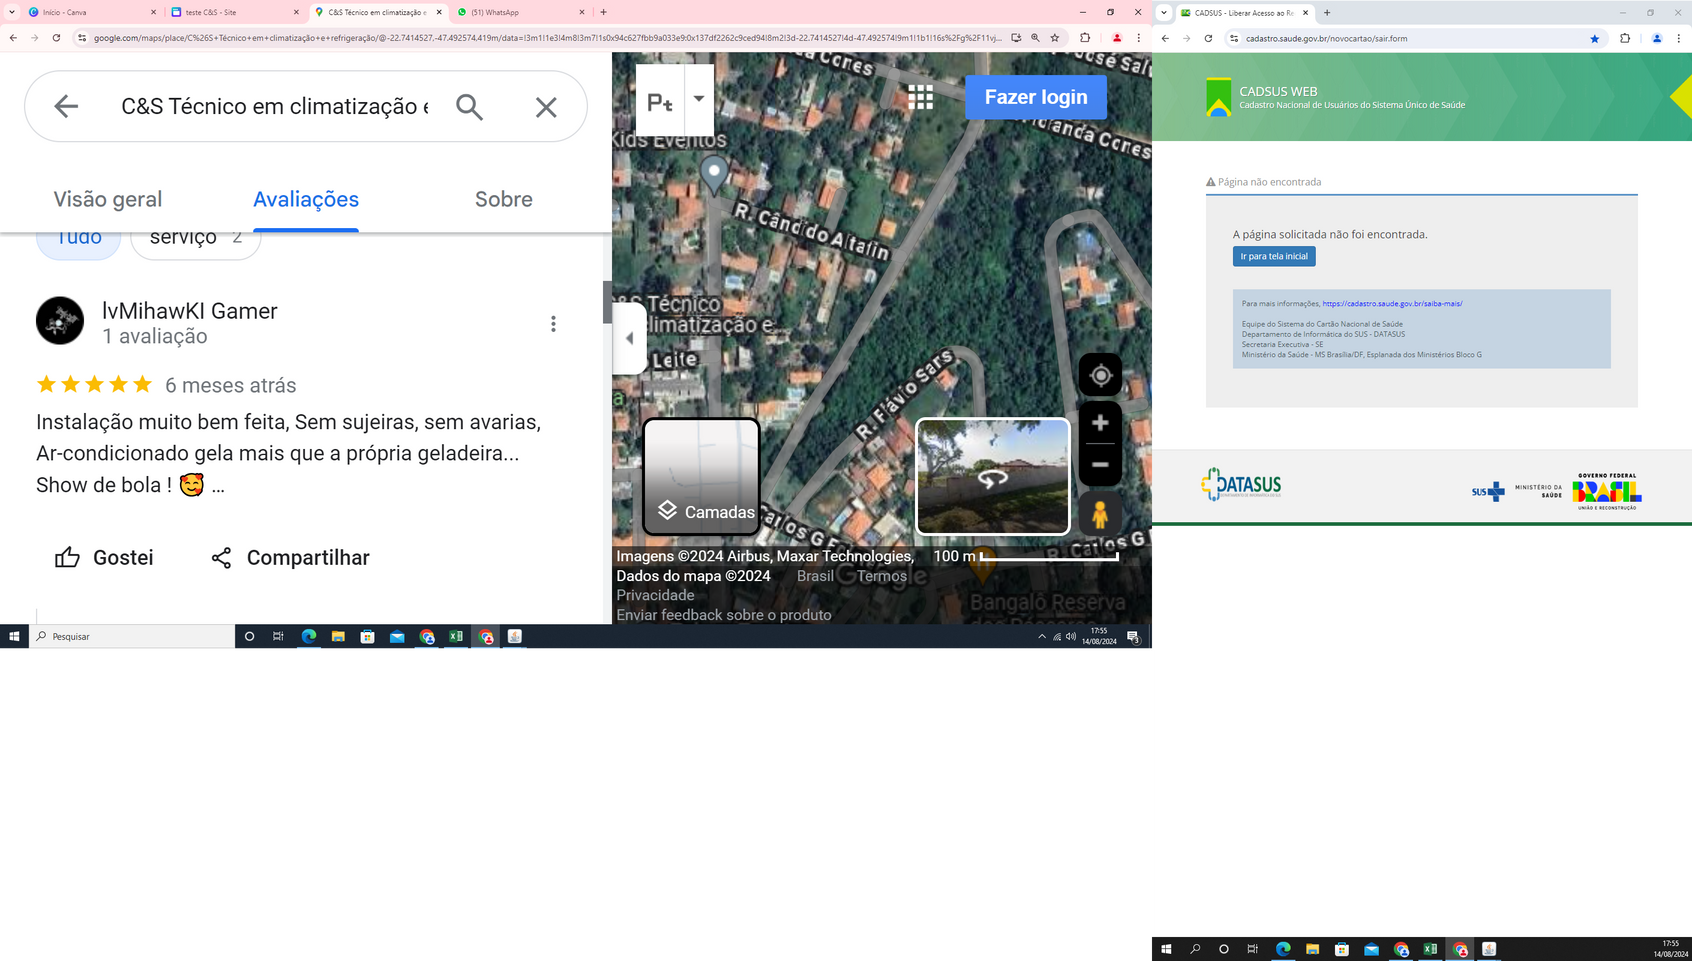Open File Explorer from the left taskbar
The width and height of the screenshot is (1692, 961).
coord(338,636)
